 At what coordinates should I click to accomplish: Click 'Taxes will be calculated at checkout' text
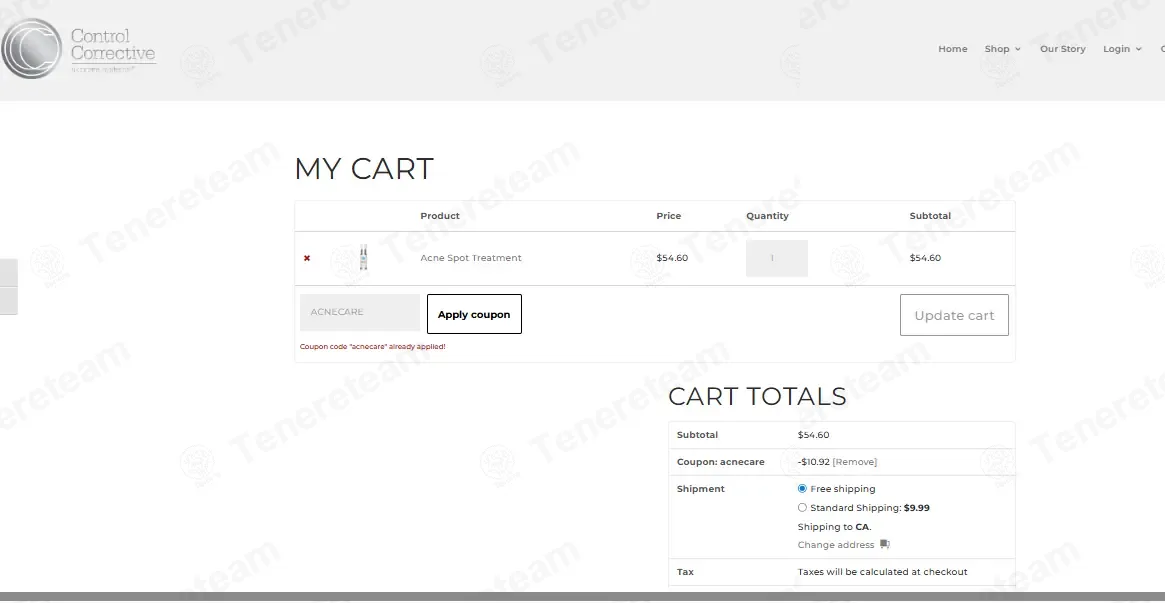pyautogui.click(x=883, y=572)
